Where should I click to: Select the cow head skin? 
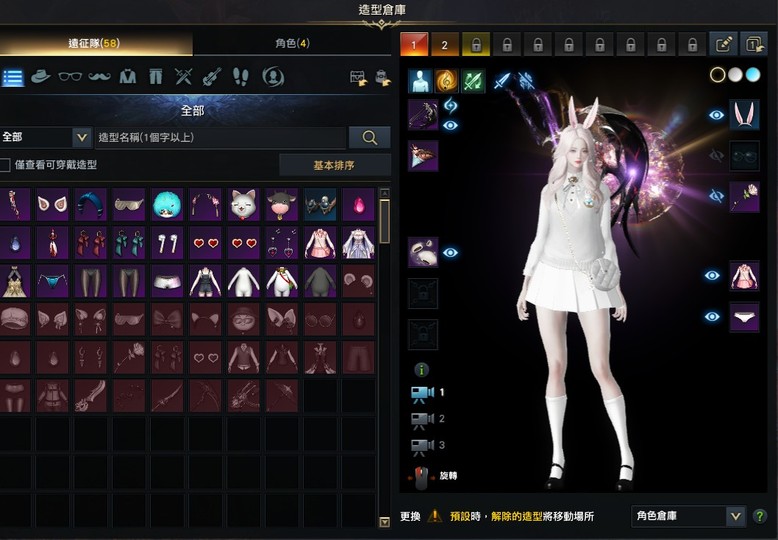[x=281, y=204]
